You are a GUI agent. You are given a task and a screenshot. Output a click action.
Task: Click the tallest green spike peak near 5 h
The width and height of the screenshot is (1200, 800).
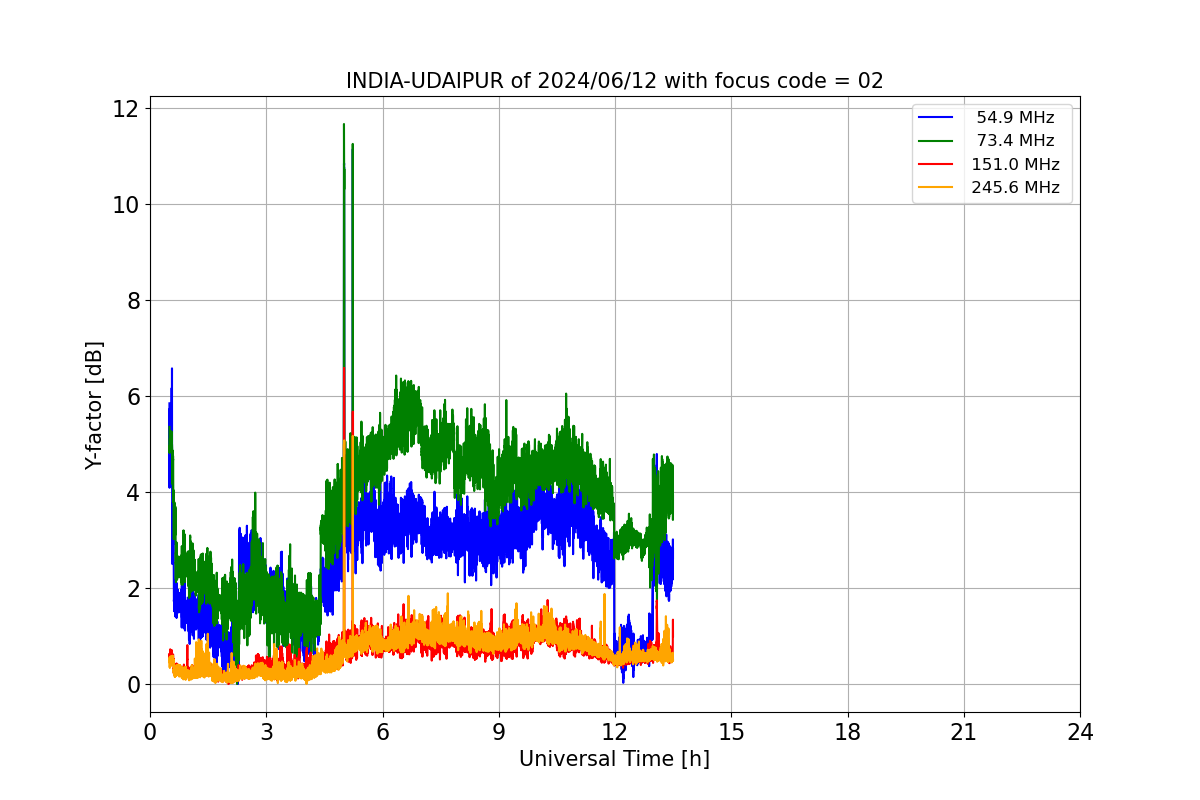pos(344,126)
